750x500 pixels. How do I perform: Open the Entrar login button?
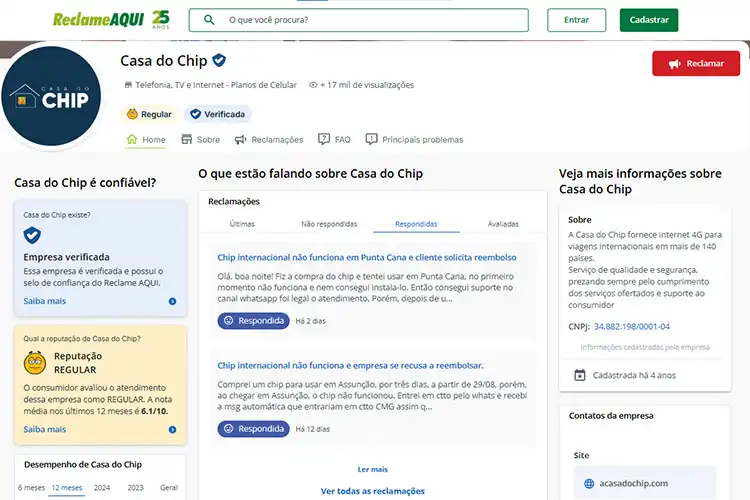tap(576, 20)
